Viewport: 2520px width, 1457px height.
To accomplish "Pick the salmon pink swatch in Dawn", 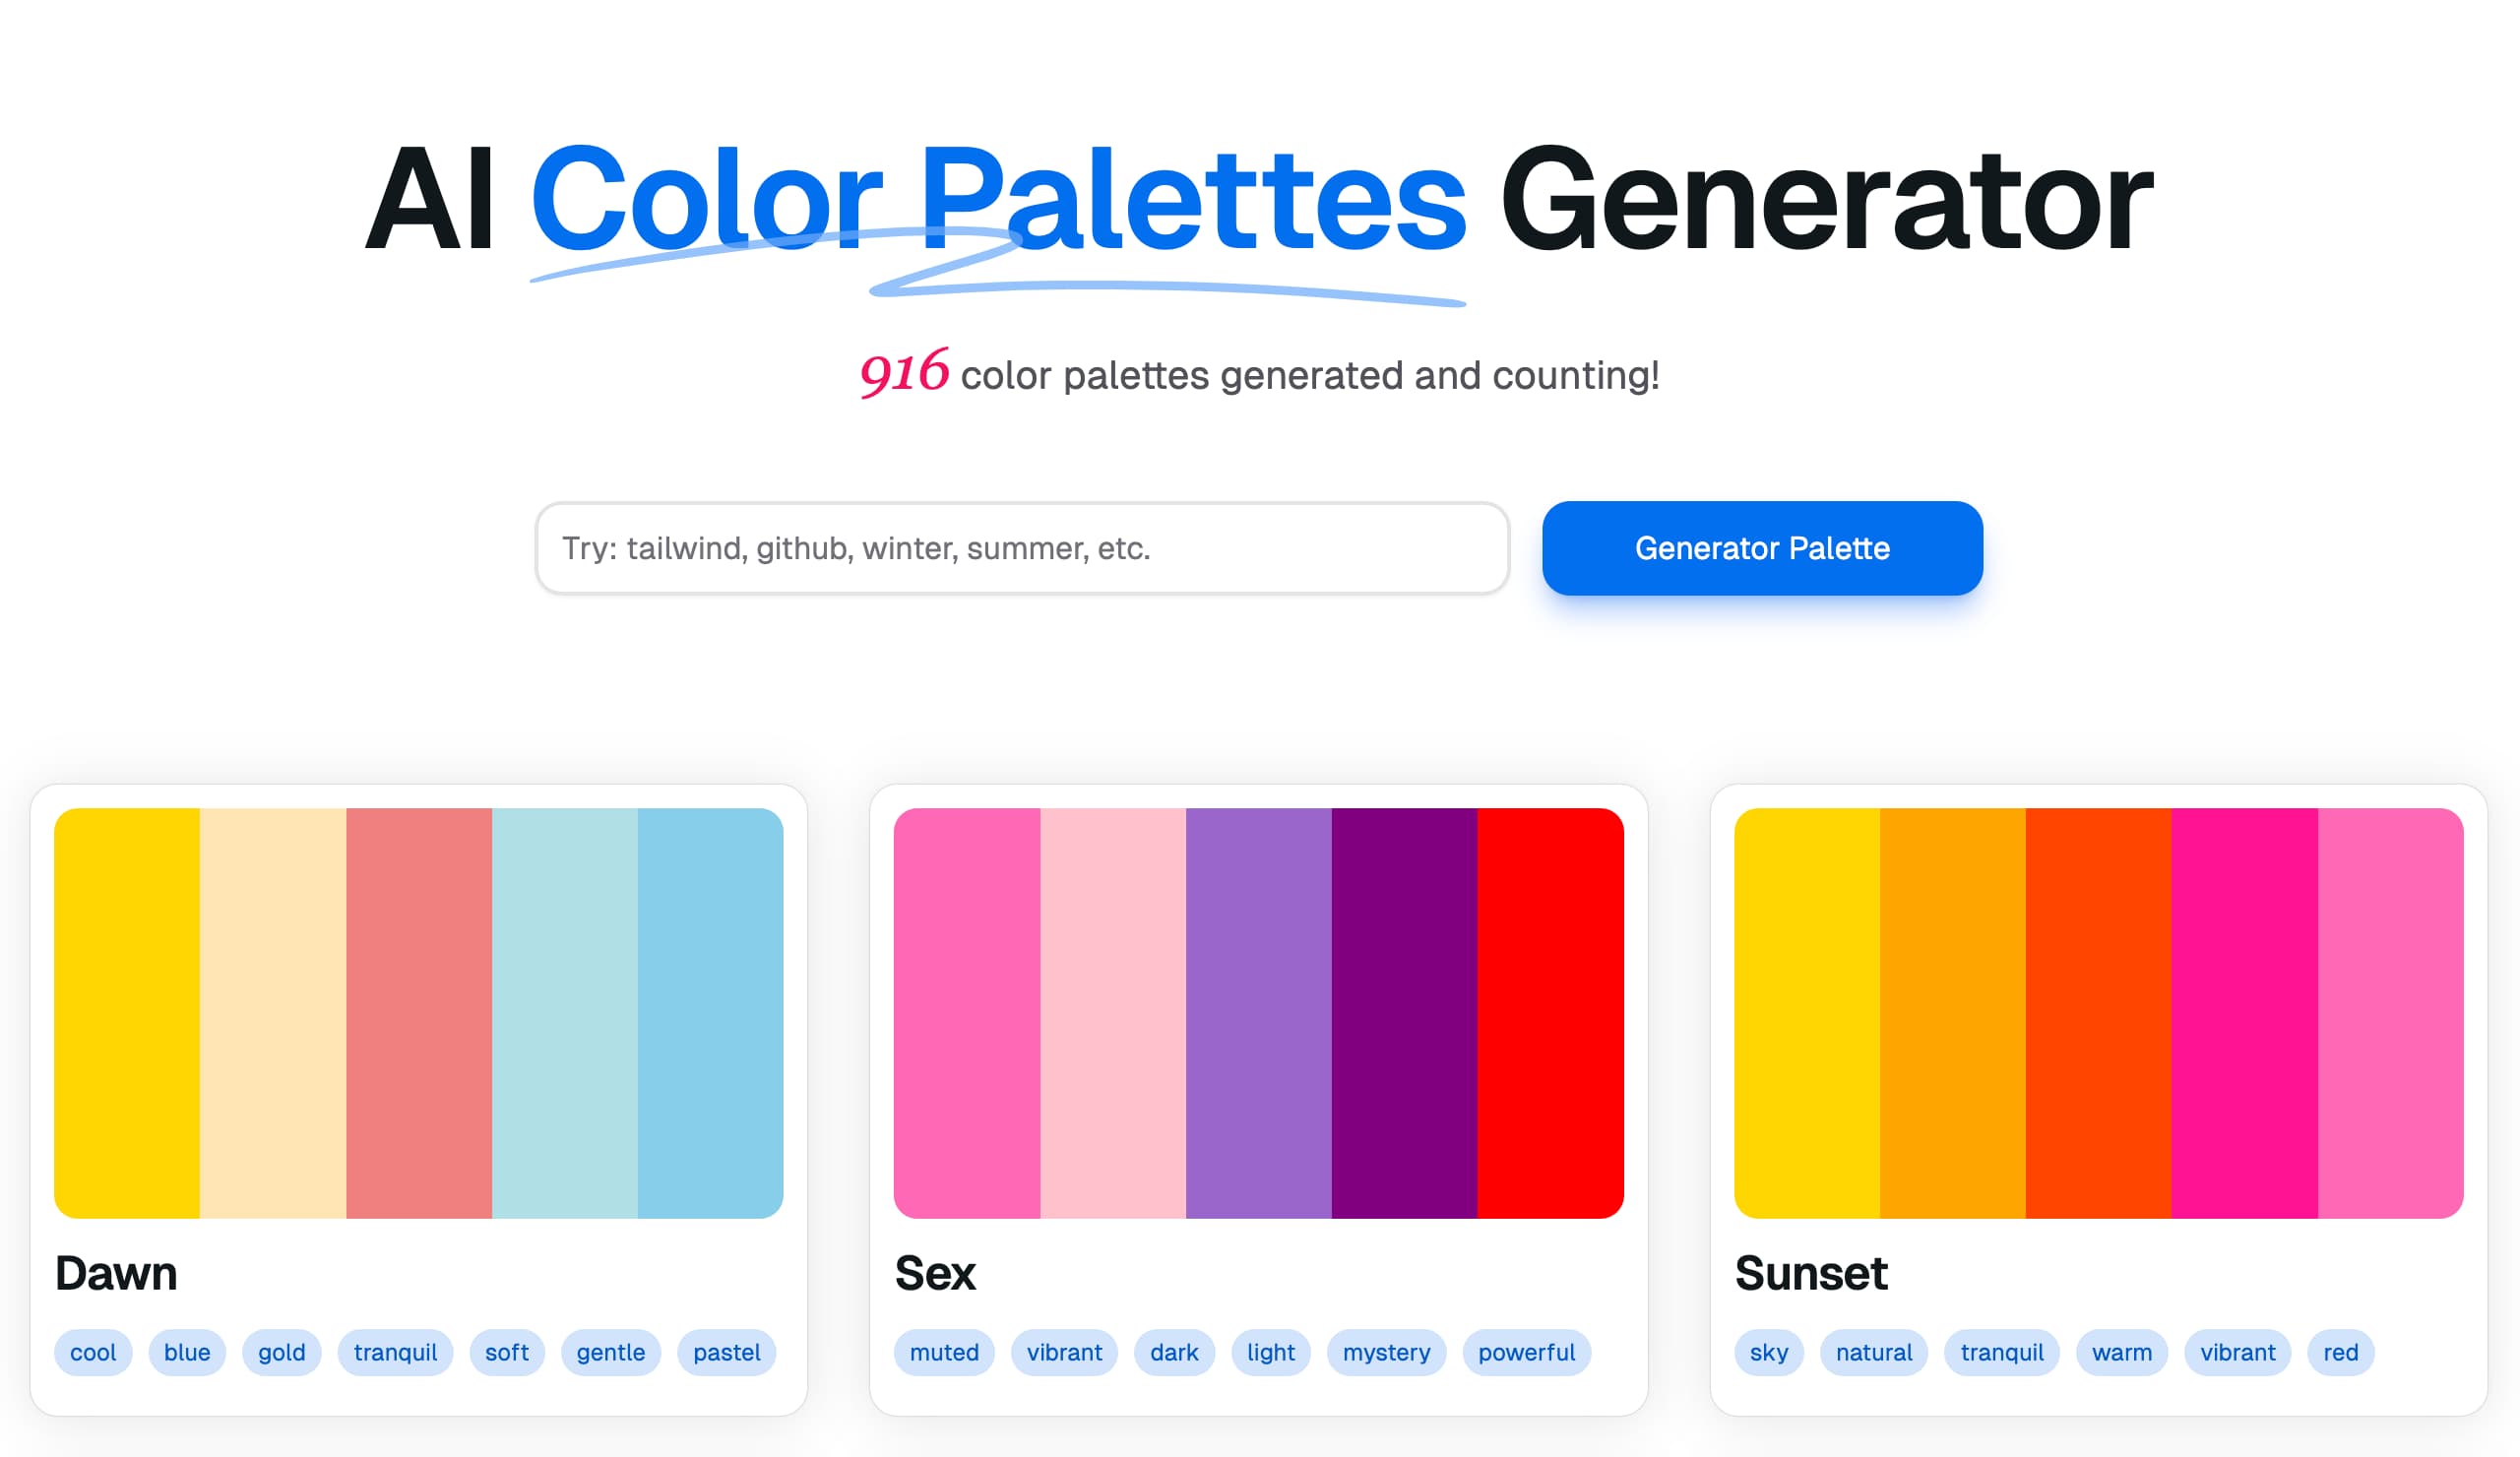I will coord(418,1012).
